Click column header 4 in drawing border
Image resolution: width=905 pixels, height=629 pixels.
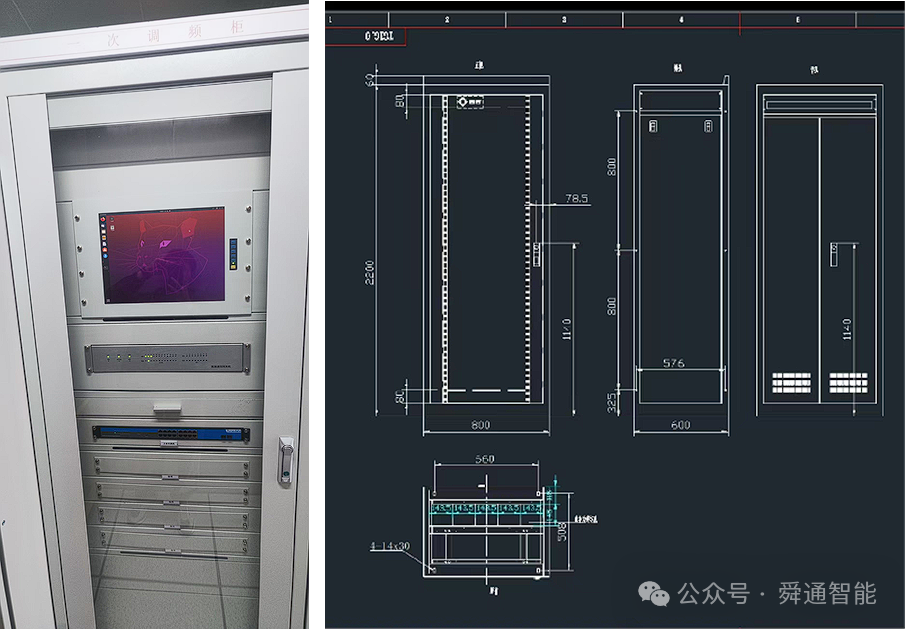tap(681, 20)
